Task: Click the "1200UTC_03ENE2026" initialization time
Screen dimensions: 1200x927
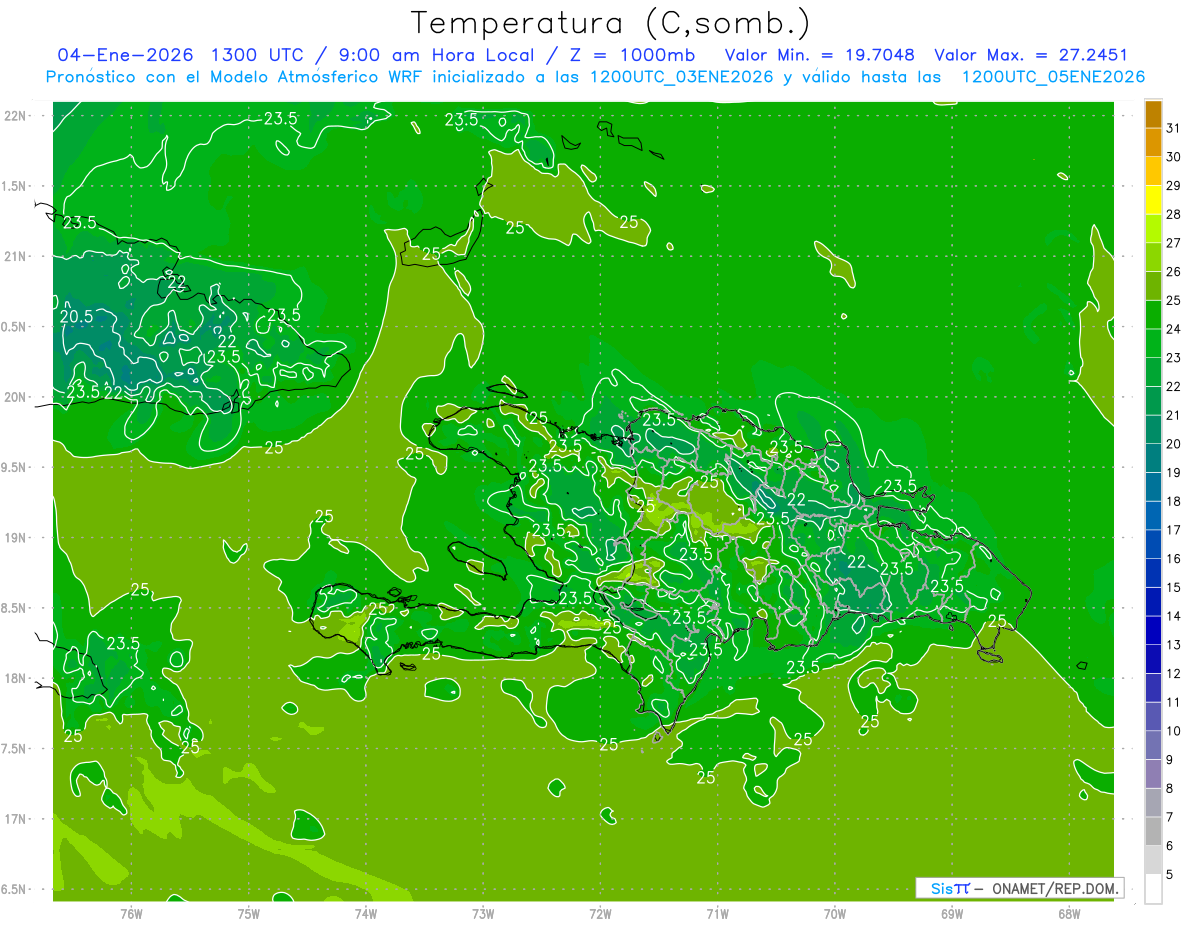Action: 681,77
